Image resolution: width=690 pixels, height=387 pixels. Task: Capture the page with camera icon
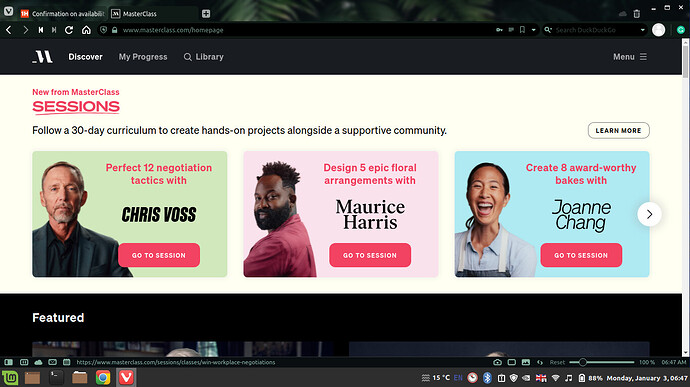pyautogui.click(x=497, y=362)
